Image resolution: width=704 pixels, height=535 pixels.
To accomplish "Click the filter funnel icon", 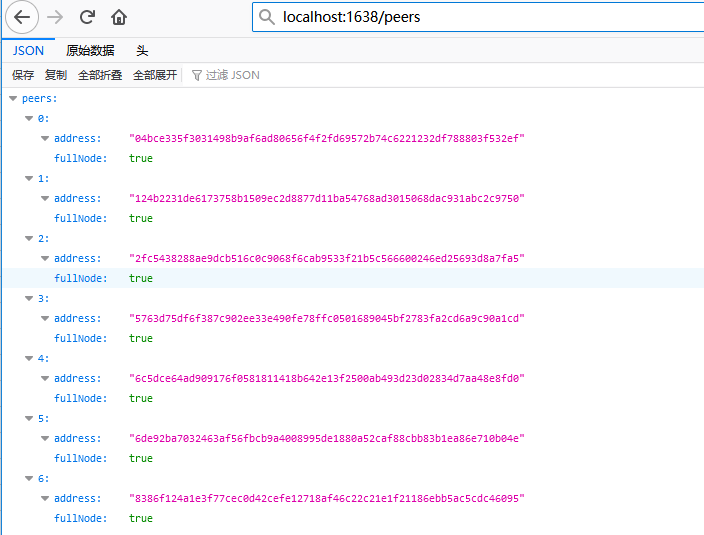I will coord(196,75).
